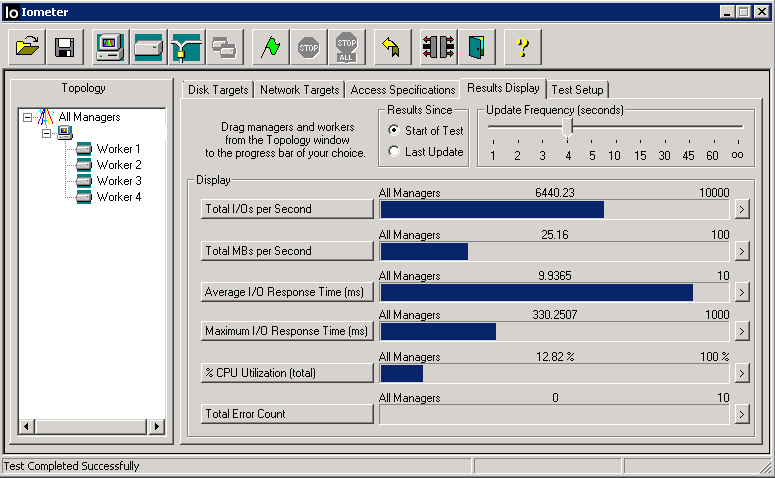
Task: Switch to the Disk Targets tab
Action: (x=218, y=90)
